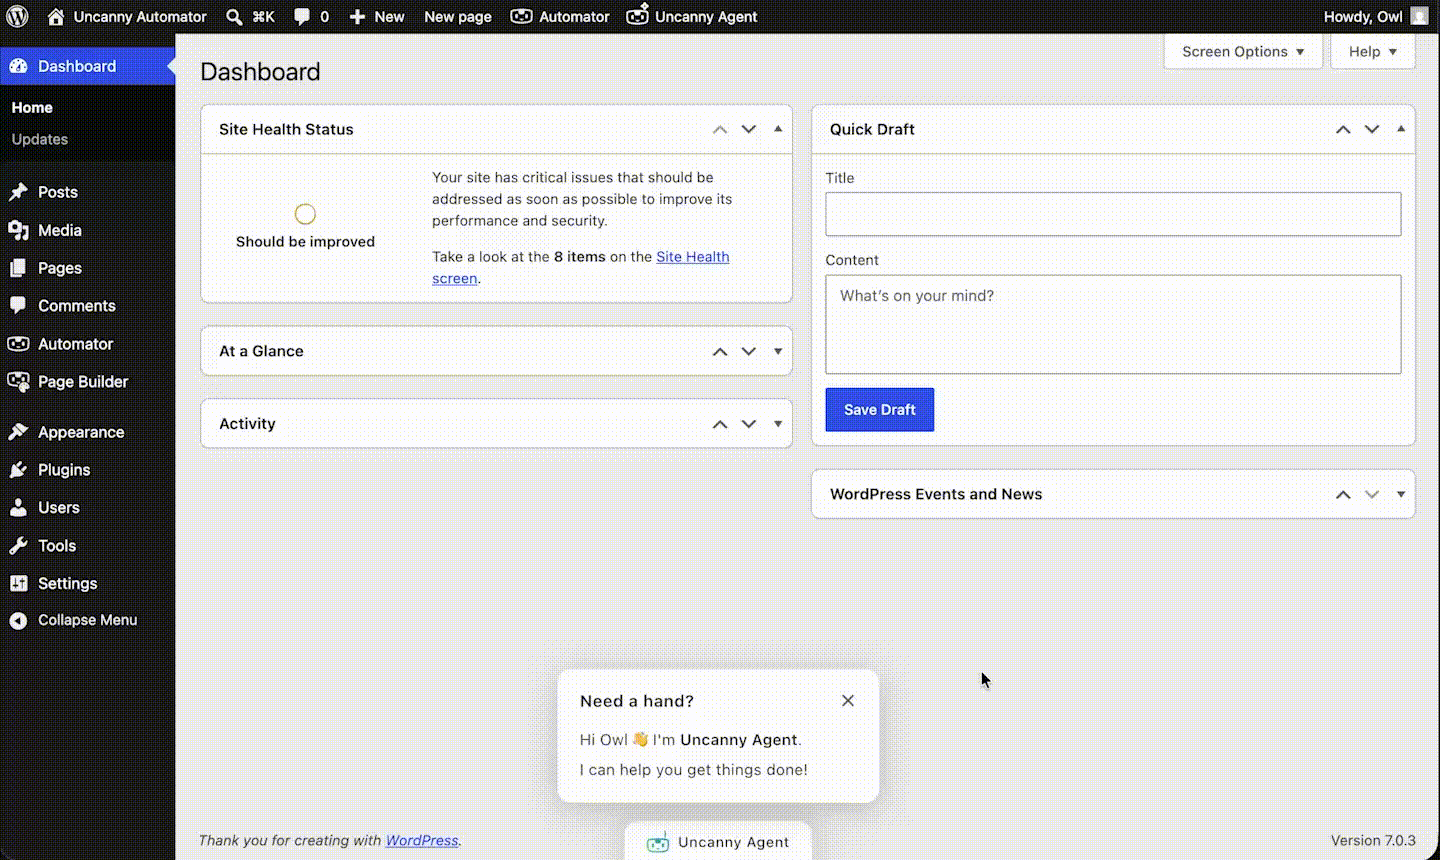The height and width of the screenshot is (860, 1440).
Task: Click the WordPress logo in the admin bar
Action: tap(18, 16)
